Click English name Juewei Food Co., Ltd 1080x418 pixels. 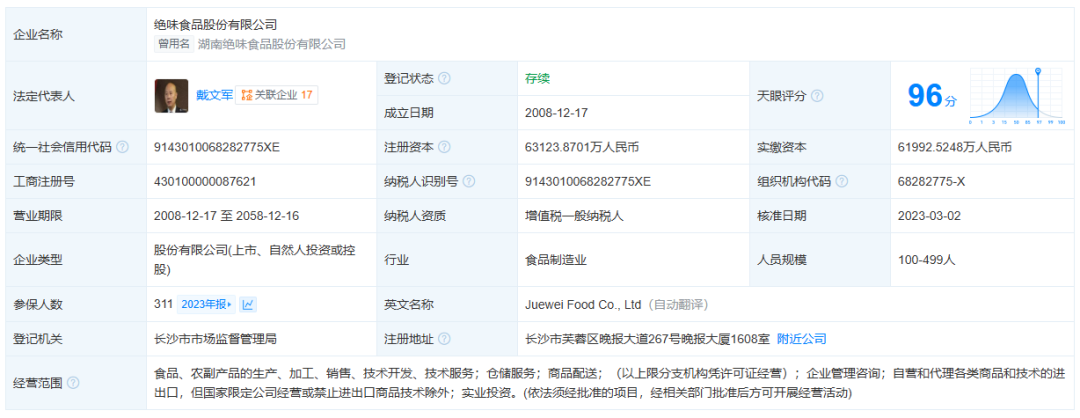583,304
